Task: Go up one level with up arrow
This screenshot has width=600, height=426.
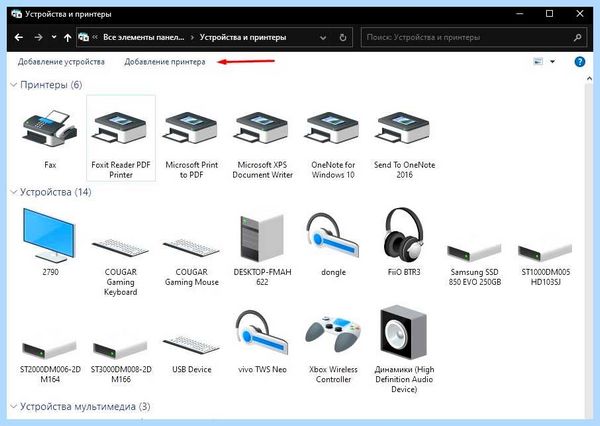Action: 68,38
